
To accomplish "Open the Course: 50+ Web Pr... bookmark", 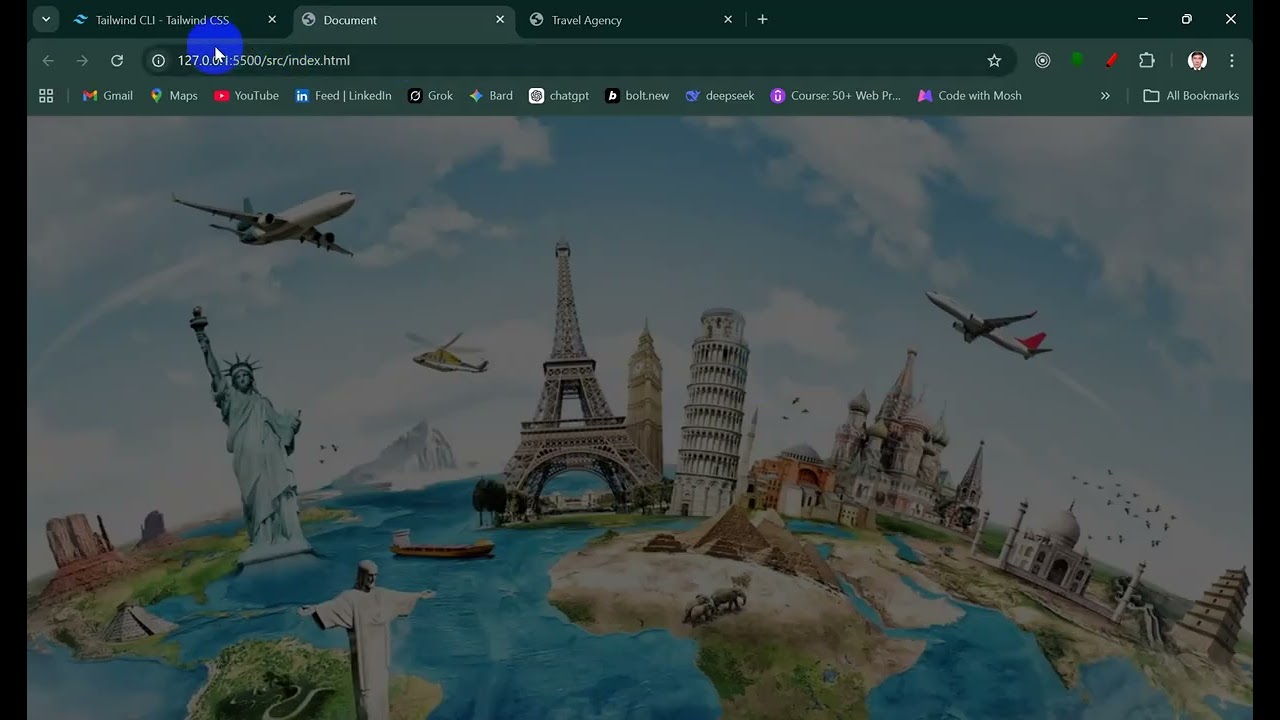I will coord(836,96).
